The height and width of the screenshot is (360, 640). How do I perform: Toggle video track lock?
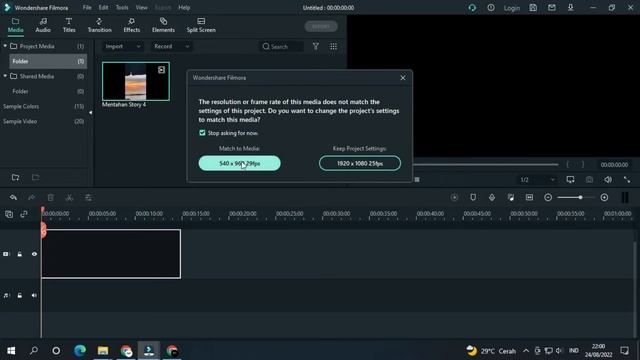[20, 254]
